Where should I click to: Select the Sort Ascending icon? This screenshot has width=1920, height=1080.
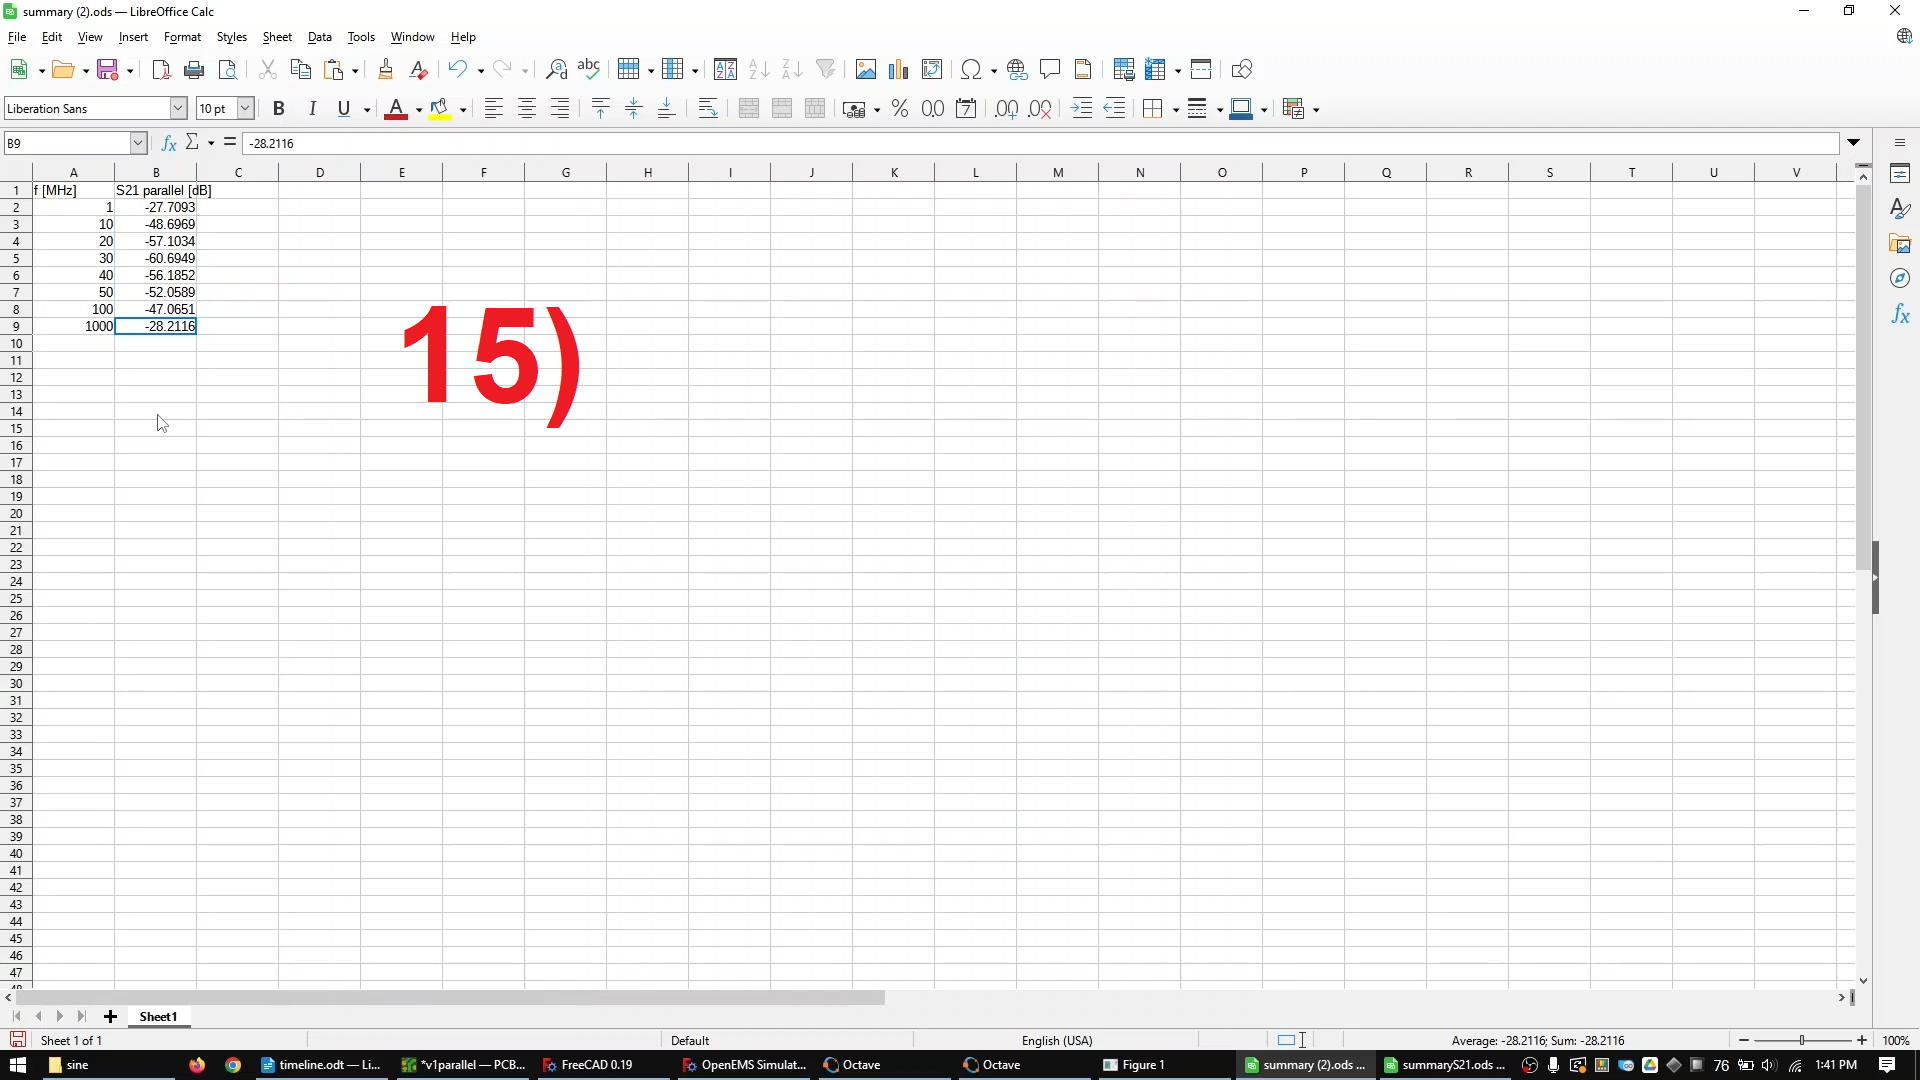point(758,69)
